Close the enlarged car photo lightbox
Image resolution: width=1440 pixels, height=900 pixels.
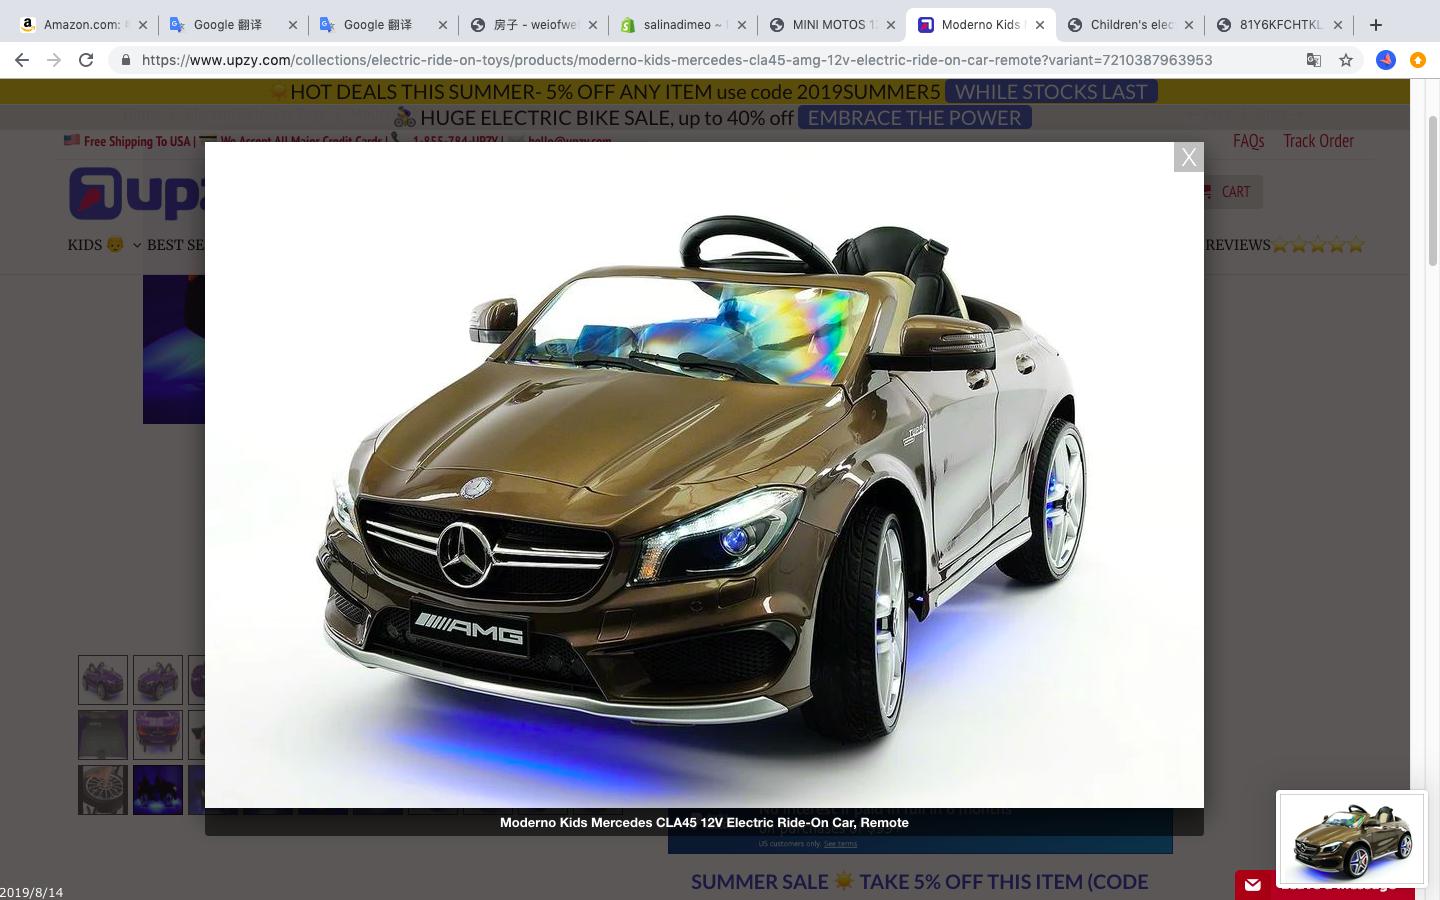[1188, 157]
